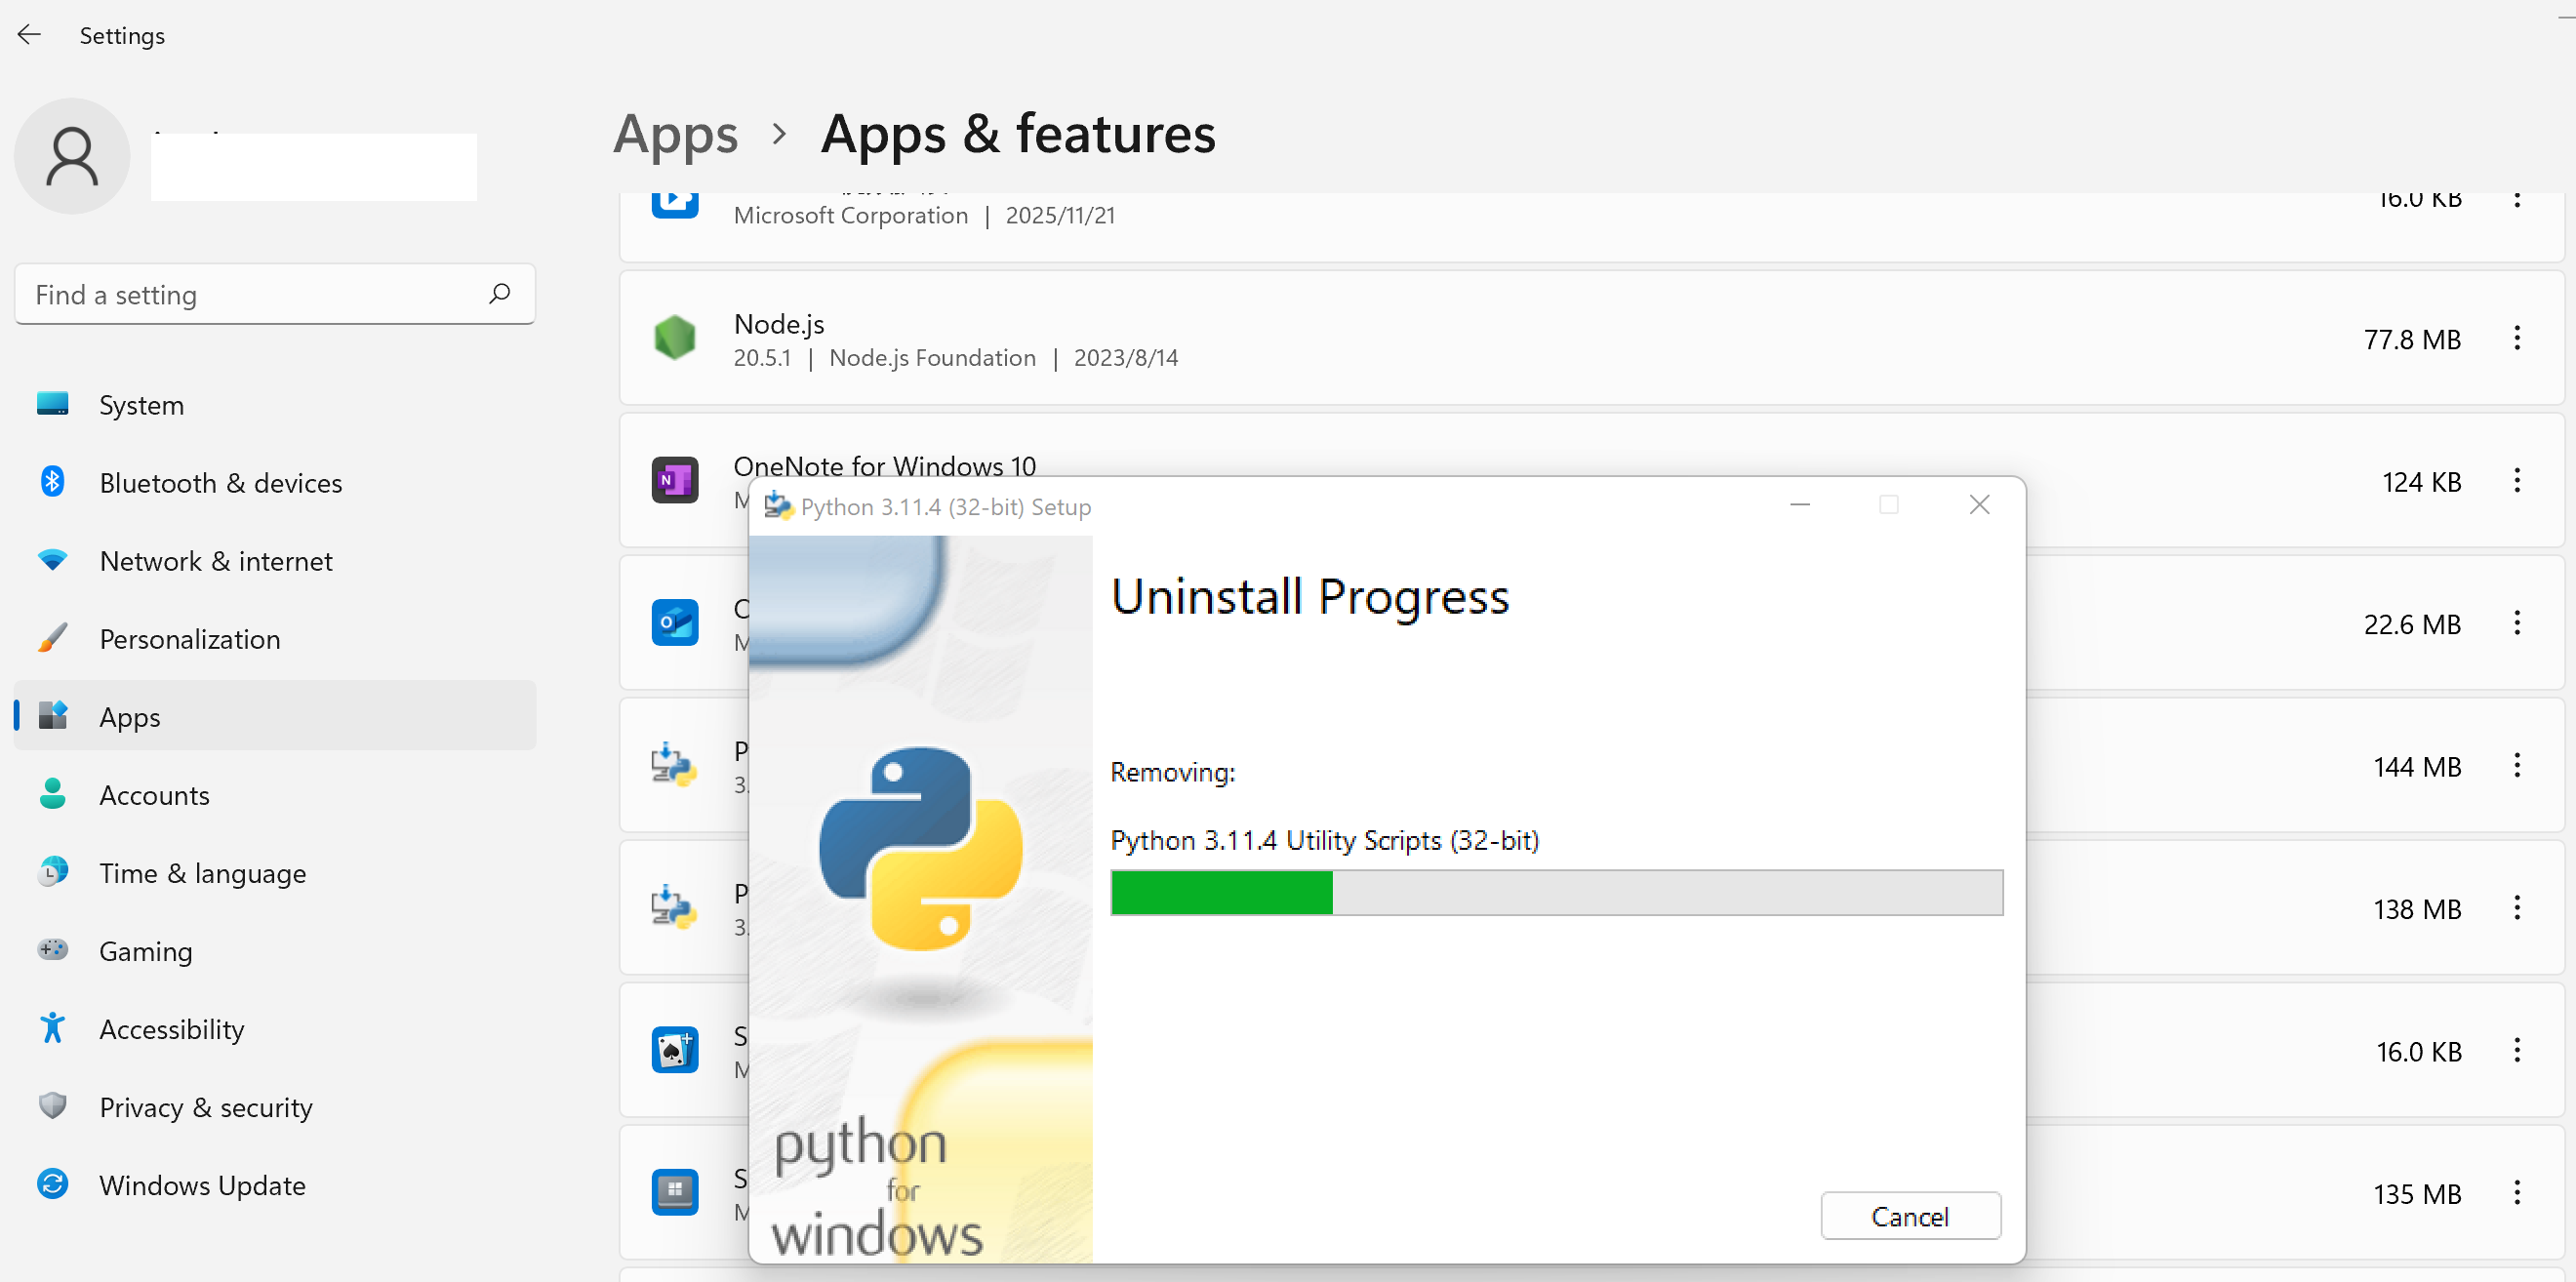Open Privacy & security settings
The width and height of the screenshot is (2576, 1282).
point(275,1107)
